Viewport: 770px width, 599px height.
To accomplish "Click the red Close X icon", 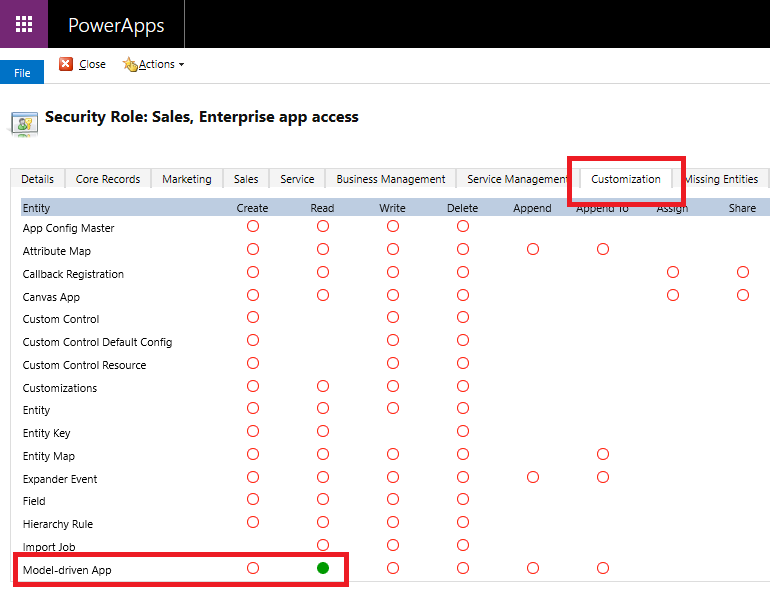I will [66, 64].
